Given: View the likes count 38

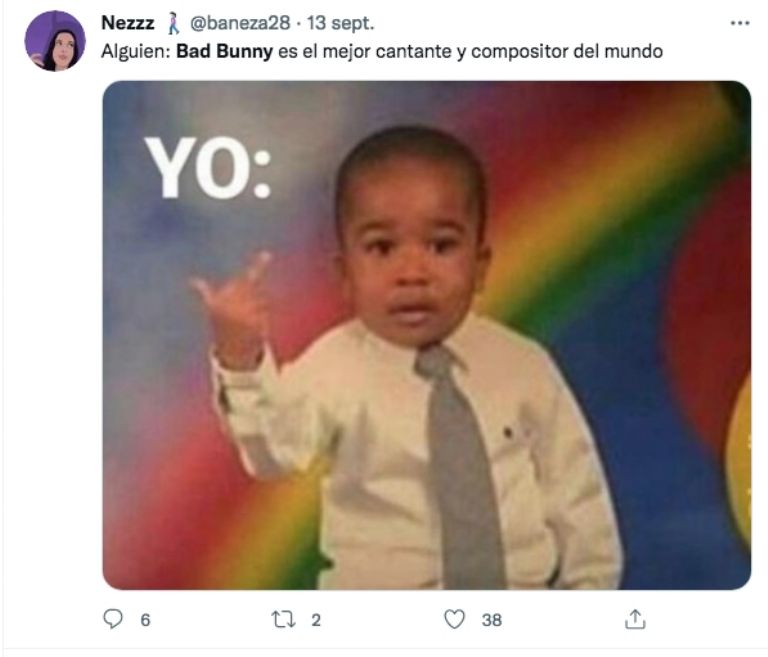Looking at the screenshot, I should coord(492,620).
